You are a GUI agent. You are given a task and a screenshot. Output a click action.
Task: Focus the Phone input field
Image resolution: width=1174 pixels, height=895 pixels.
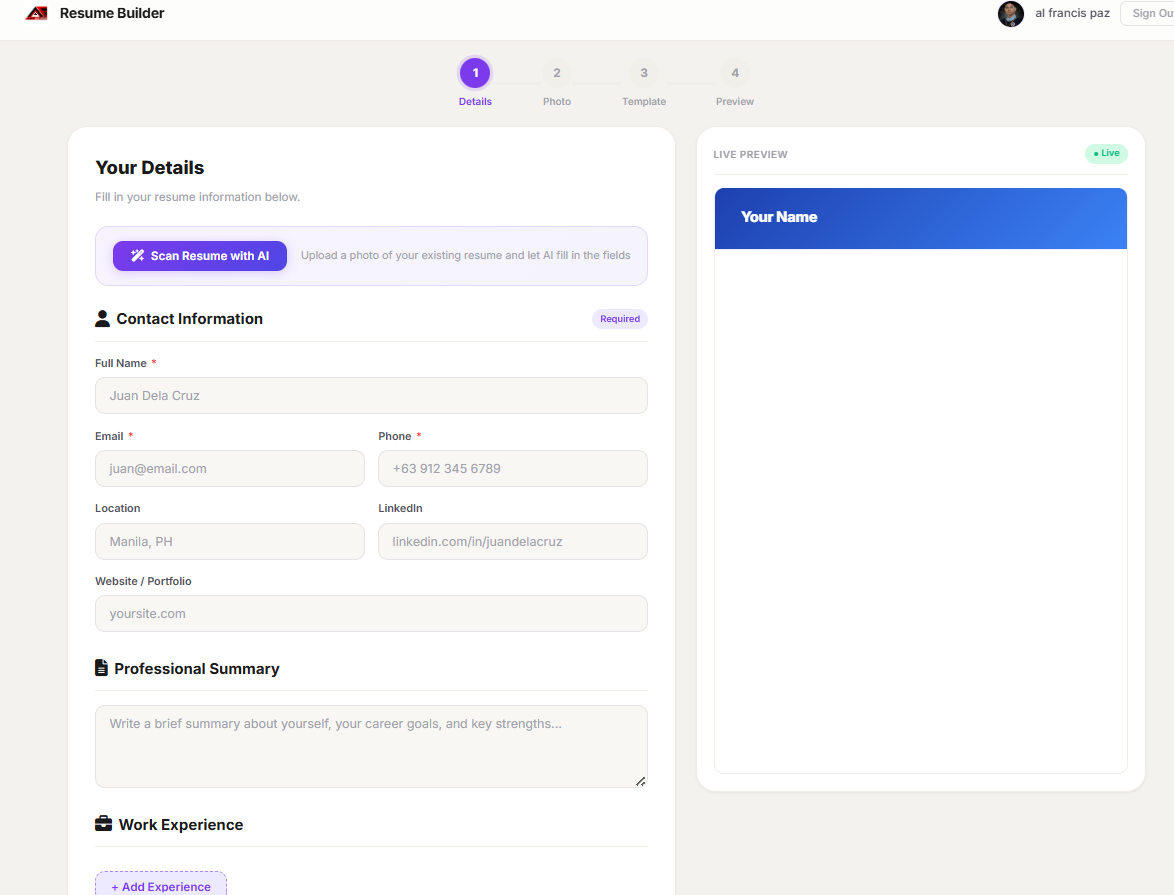pyautogui.click(x=513, y=469)
